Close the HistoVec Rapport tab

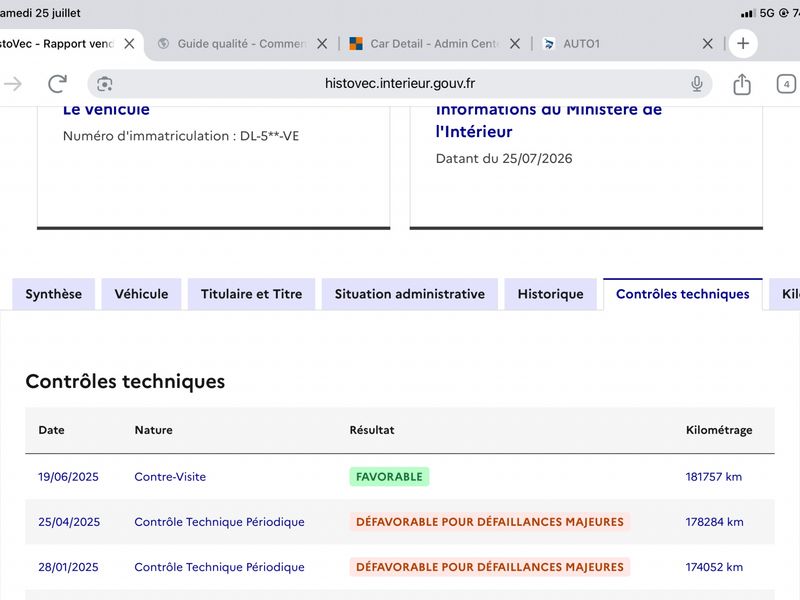130,44
